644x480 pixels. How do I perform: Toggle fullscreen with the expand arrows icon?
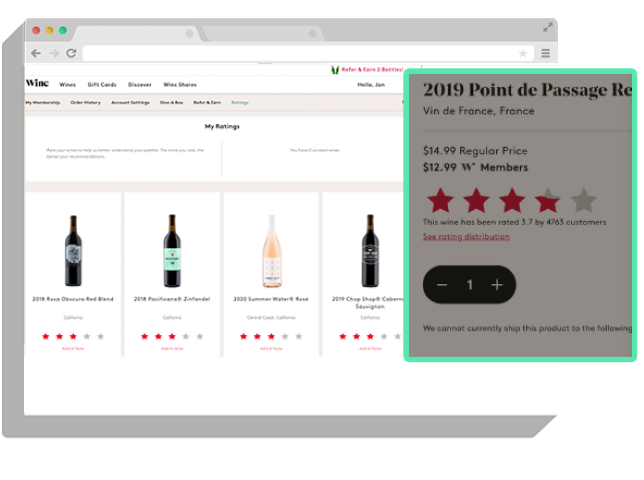click(547, 28)
